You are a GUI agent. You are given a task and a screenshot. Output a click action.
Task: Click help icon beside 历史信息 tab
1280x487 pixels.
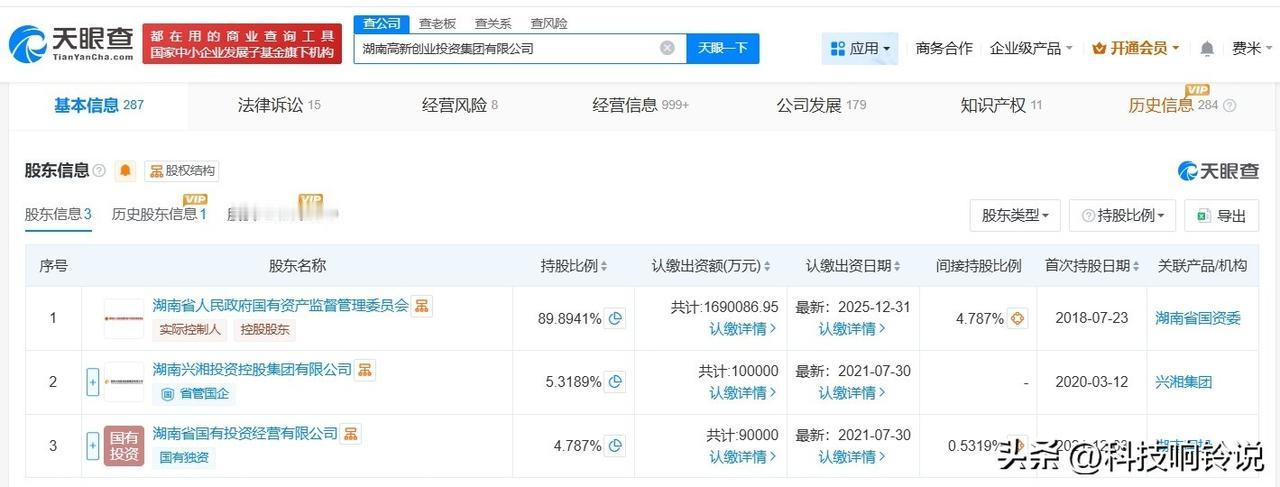click(x=1230, y=106)
